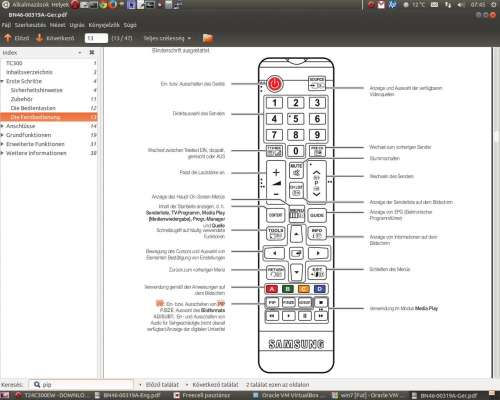Switch to BN46-00319A-Eng.pdf in taskbar
Viewport: 500px width, 400px height.
(128, 395)
